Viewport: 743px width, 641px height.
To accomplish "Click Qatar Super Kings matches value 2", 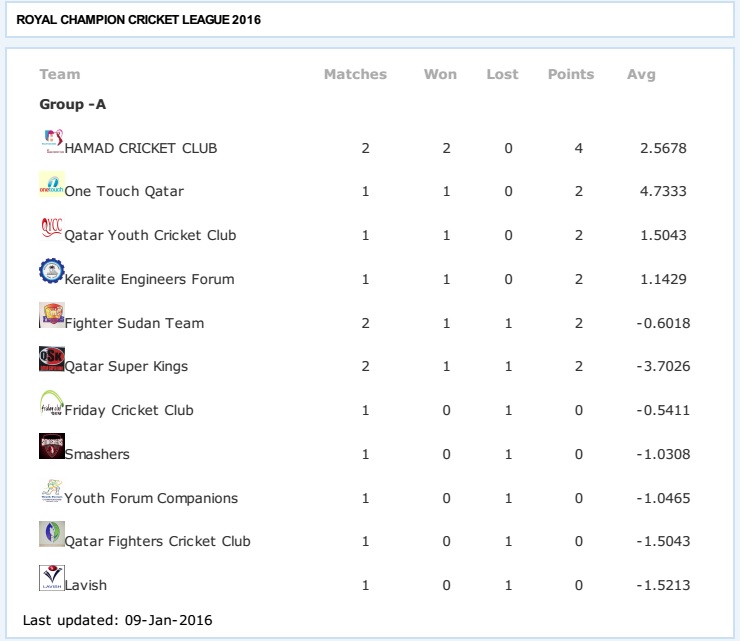I will tap(365, 366).
